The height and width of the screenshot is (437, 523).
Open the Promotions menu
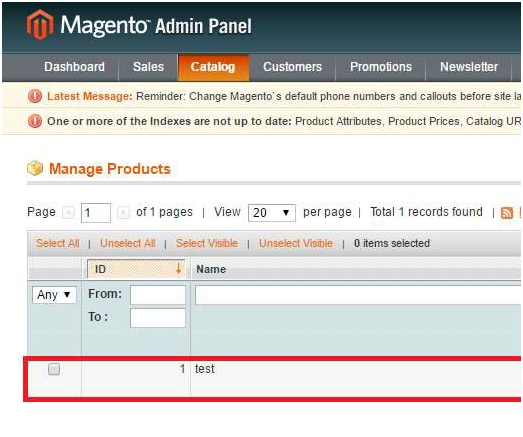tap(381, 67)
